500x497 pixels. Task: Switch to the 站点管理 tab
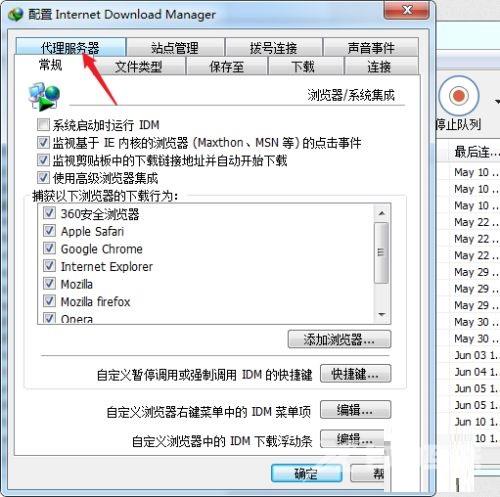[175, 47]
